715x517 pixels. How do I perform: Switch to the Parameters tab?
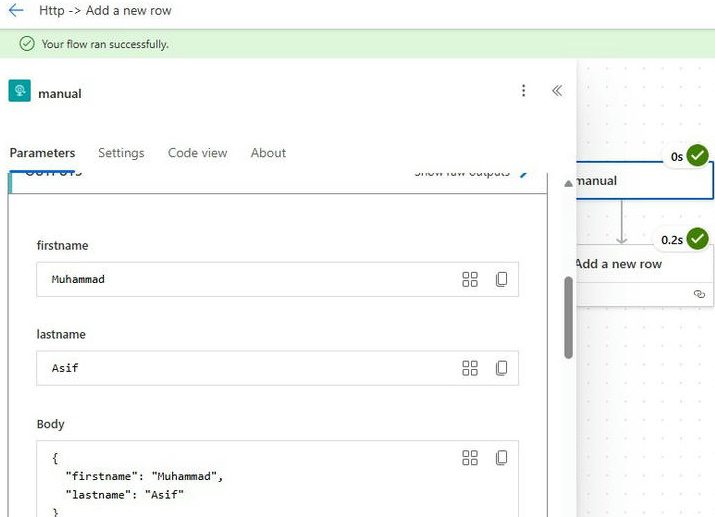click(42, 153)
